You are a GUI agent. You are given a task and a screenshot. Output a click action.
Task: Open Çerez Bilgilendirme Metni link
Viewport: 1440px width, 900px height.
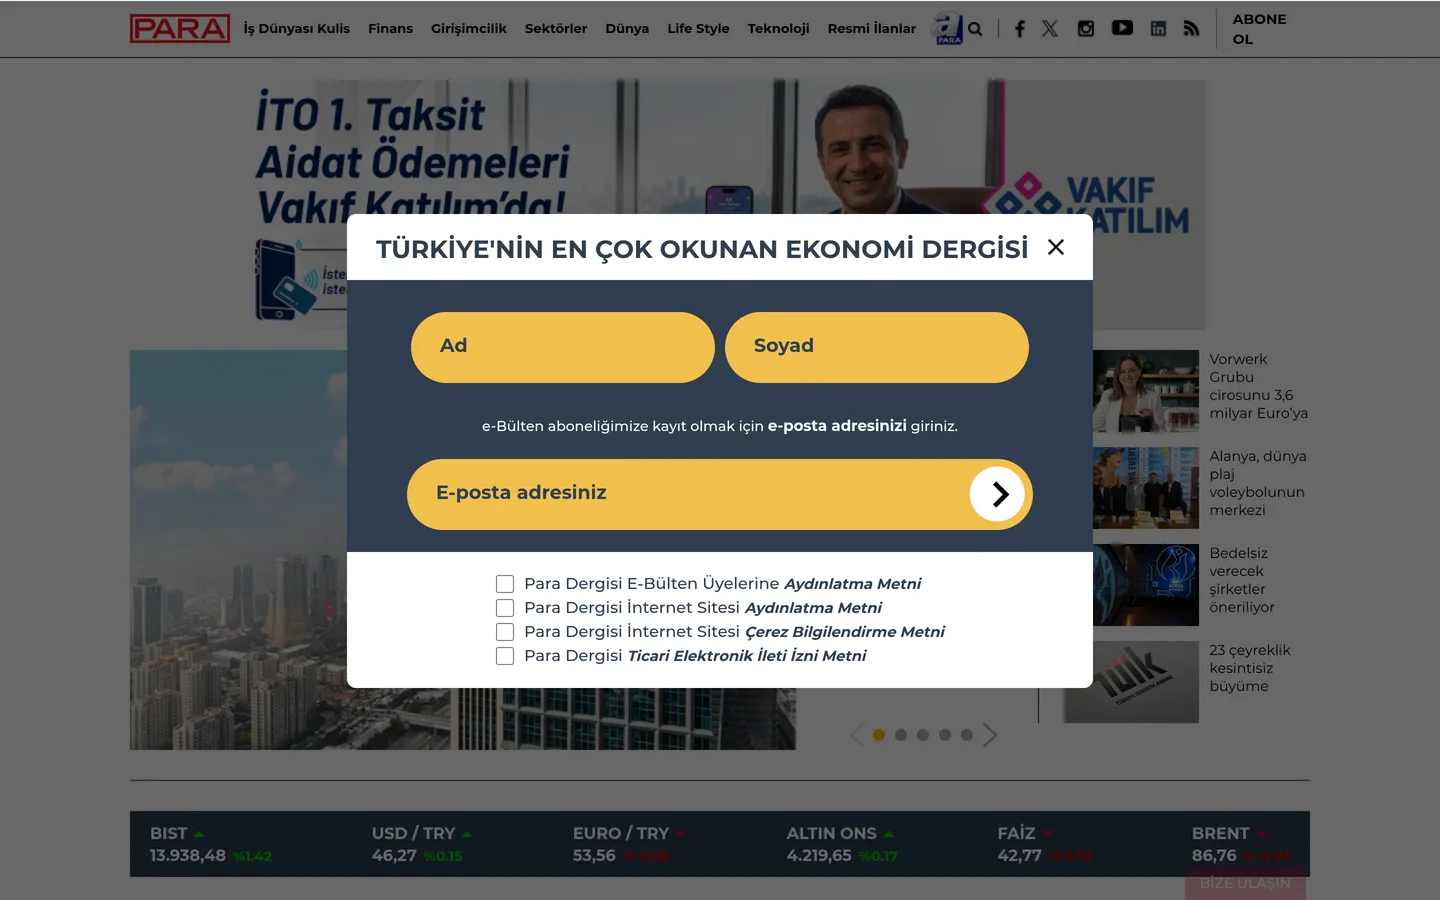click(x=845, y=632)
